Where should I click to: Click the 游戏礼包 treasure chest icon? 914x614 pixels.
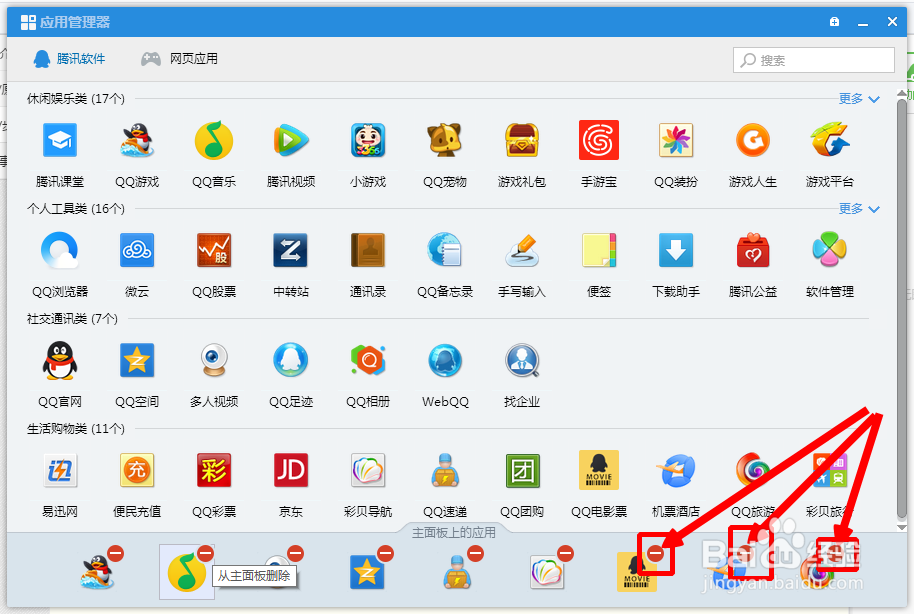tap(522, 141)
